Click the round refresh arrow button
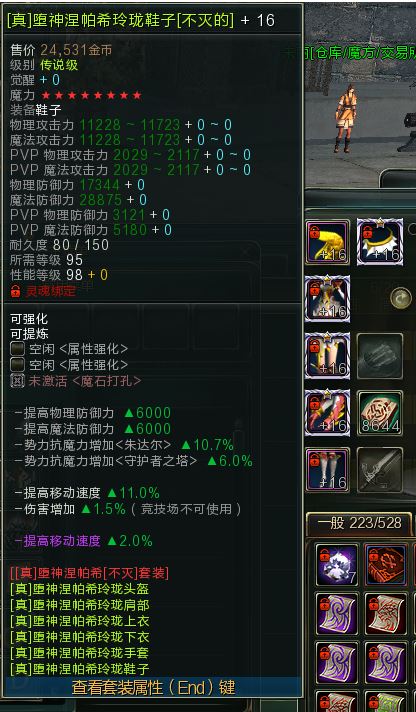This screenshot has width=416, height=712. click(x=401, y=298)
